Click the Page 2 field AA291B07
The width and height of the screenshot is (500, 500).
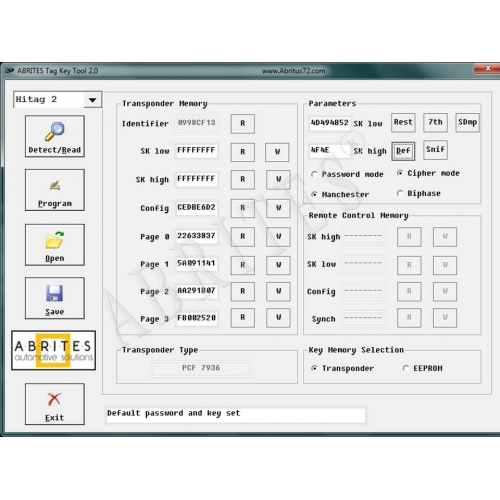[197, 291]
